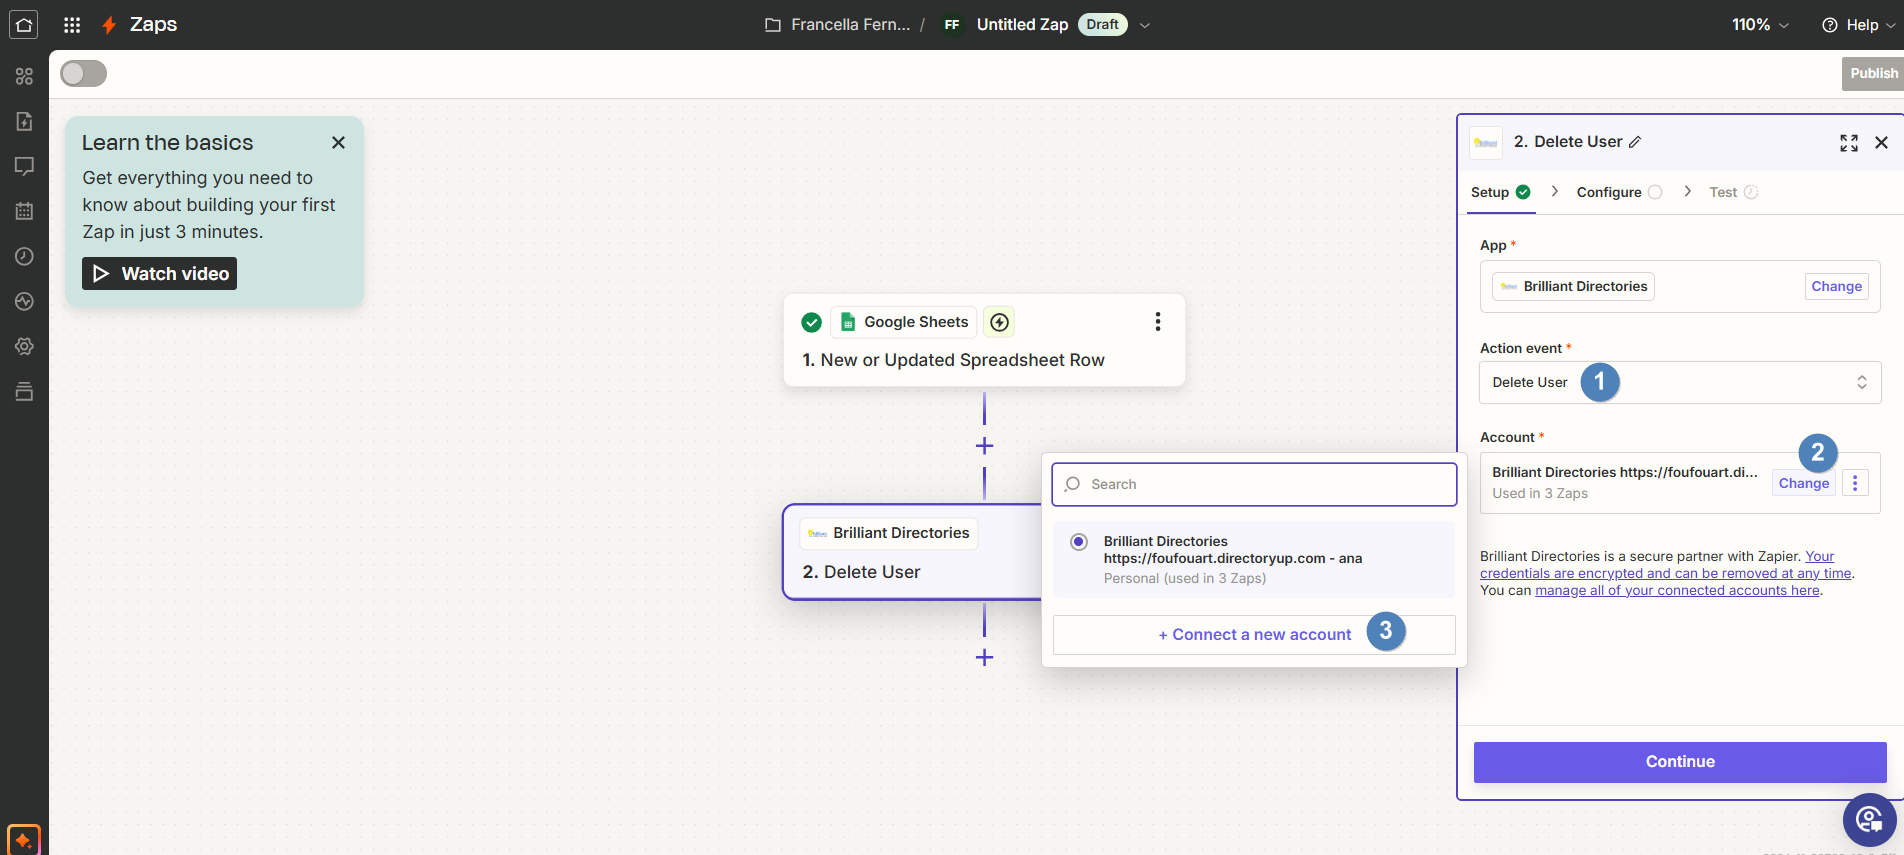Expand the step panel to fullscreen
Screen dimensions: 1904x855
(x=1849, y=143)
